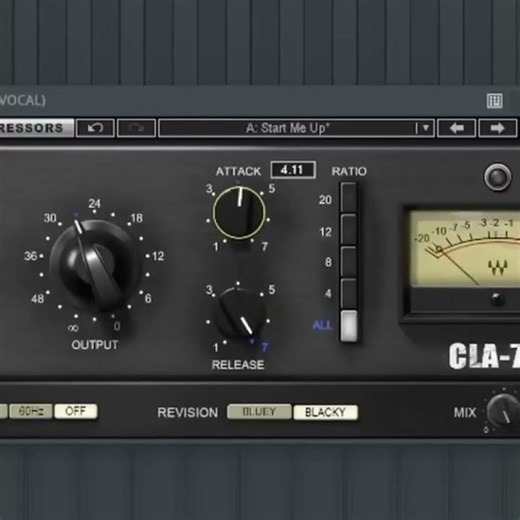The image size is (520, 520).
Task: Select the ratio 8 button
Action: [349, 262]
